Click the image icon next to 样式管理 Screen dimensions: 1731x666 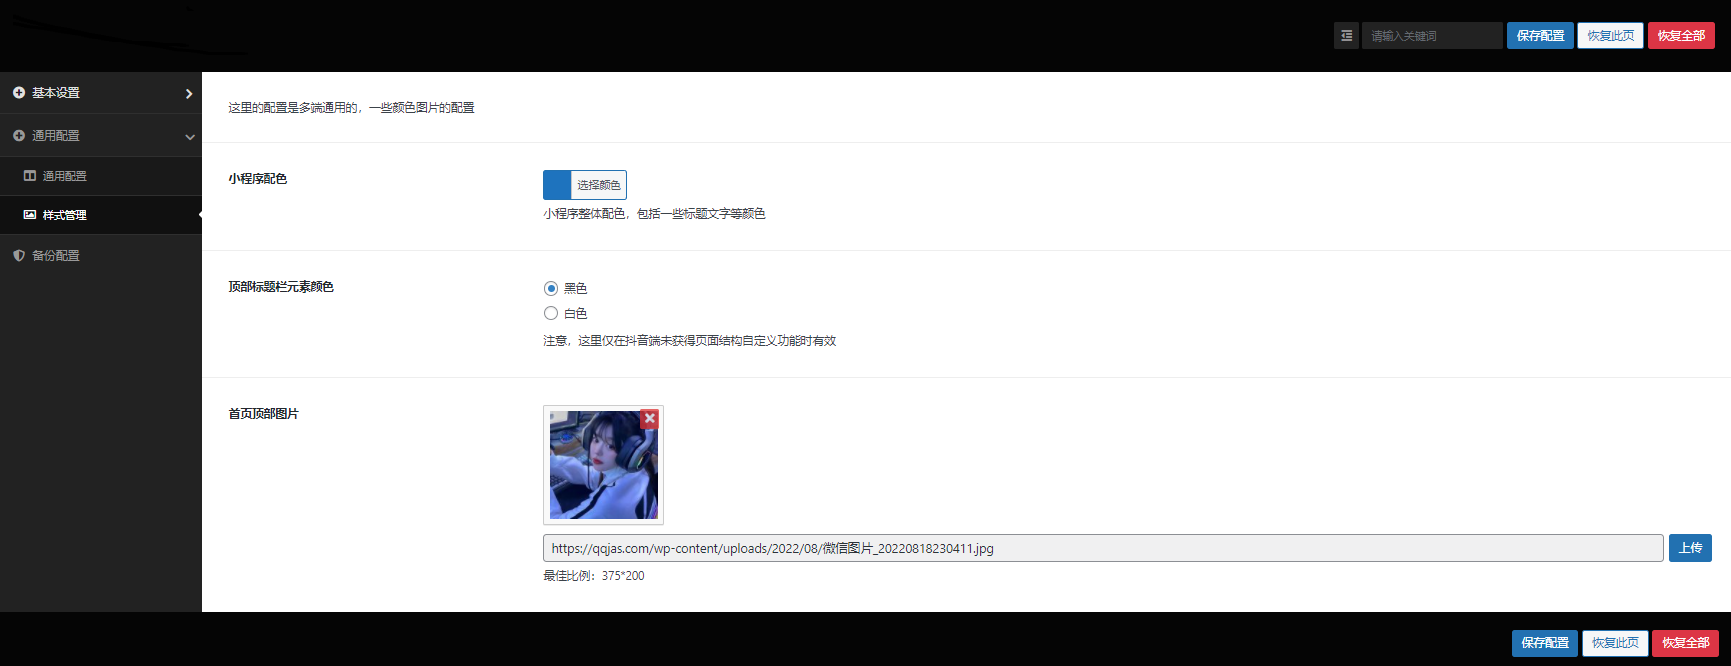coord(30,215)
